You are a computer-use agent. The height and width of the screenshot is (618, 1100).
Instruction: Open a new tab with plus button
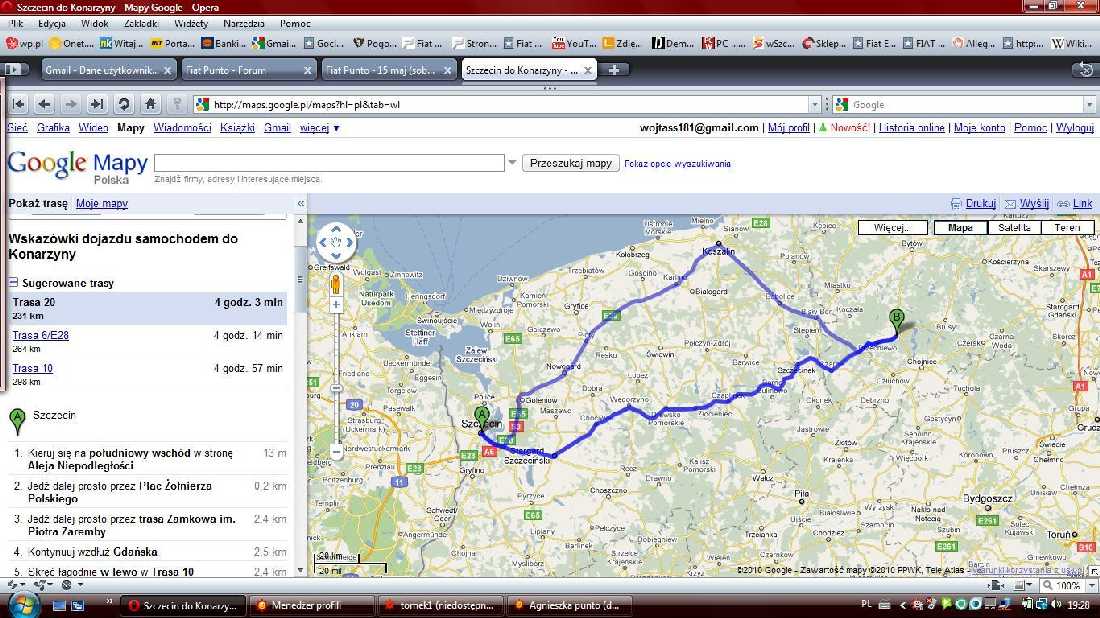613,70
